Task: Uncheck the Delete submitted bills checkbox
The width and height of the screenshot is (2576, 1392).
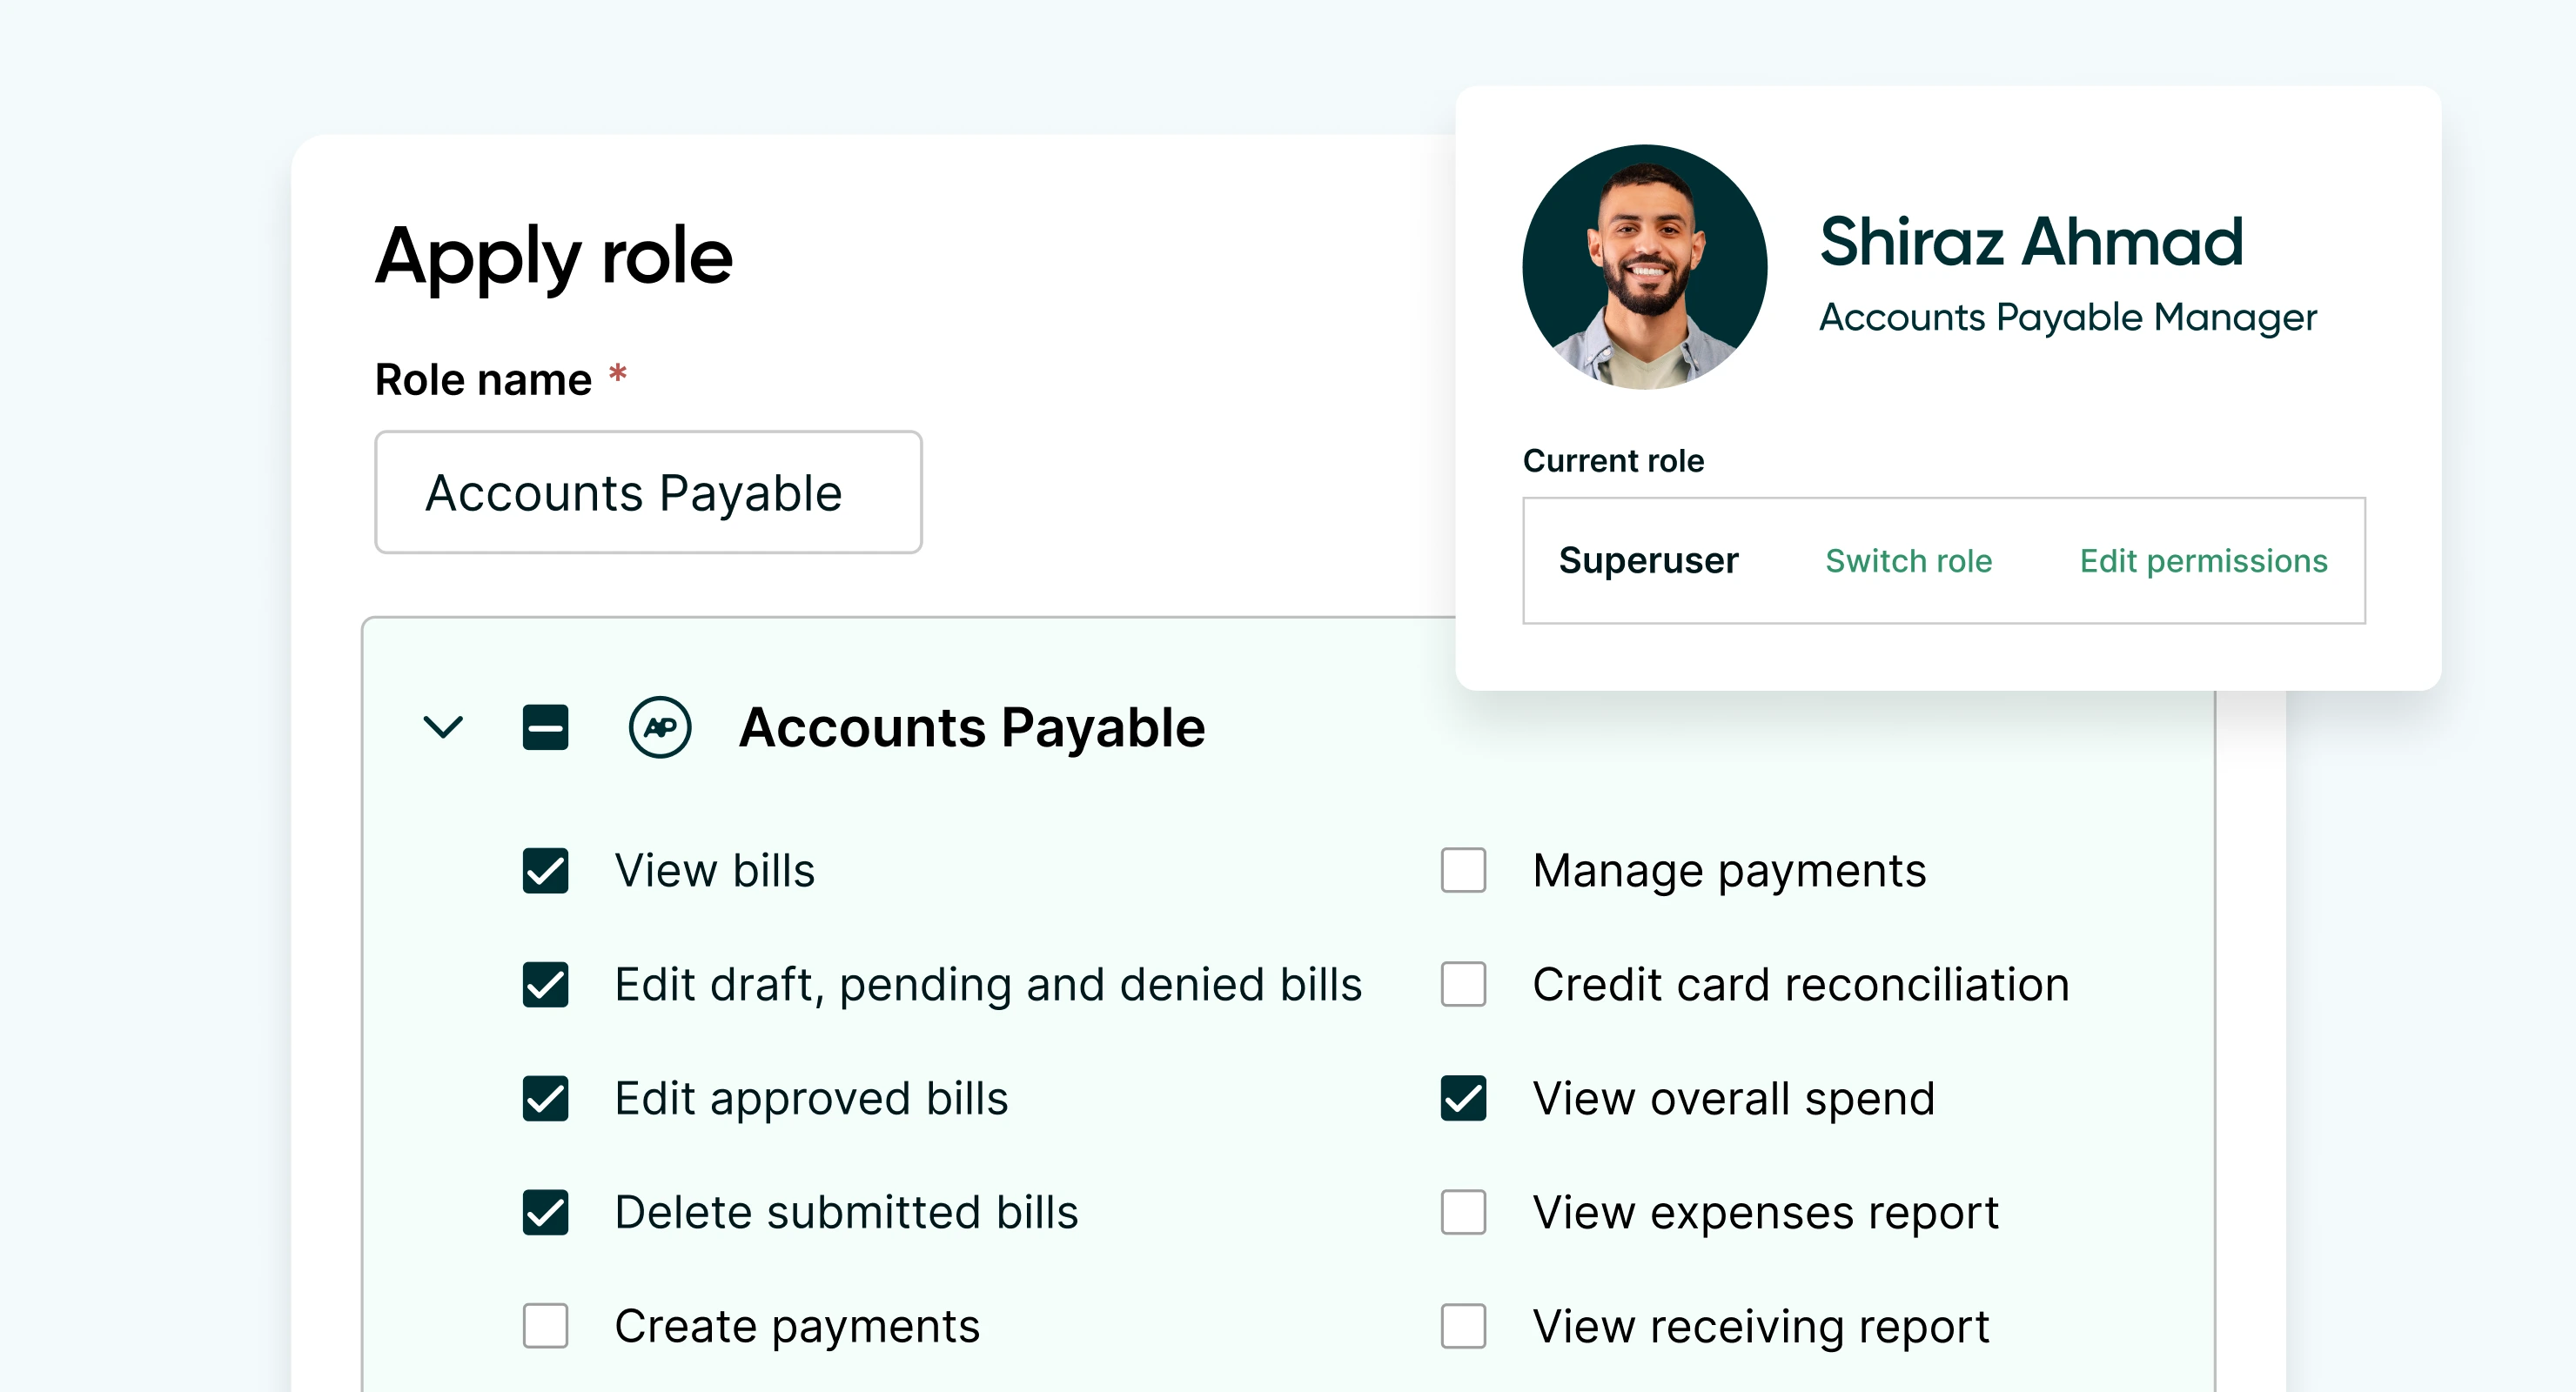Action: (545, 1212)
